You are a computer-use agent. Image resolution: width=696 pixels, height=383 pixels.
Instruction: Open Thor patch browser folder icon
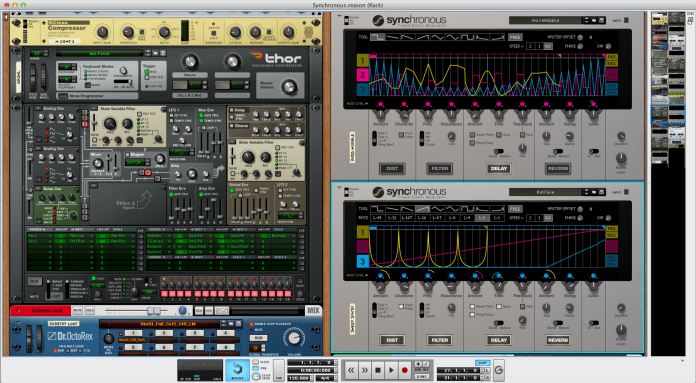pos(156,53)
